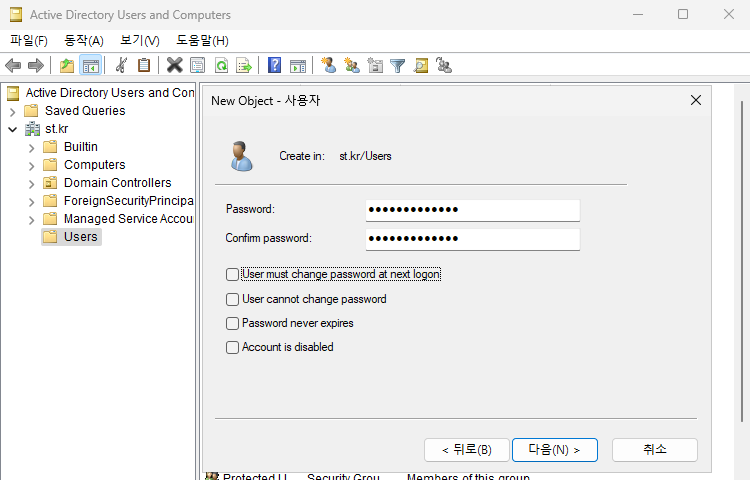
Task: Open the Properties toolbar icon
Action: tap(198, 65)
